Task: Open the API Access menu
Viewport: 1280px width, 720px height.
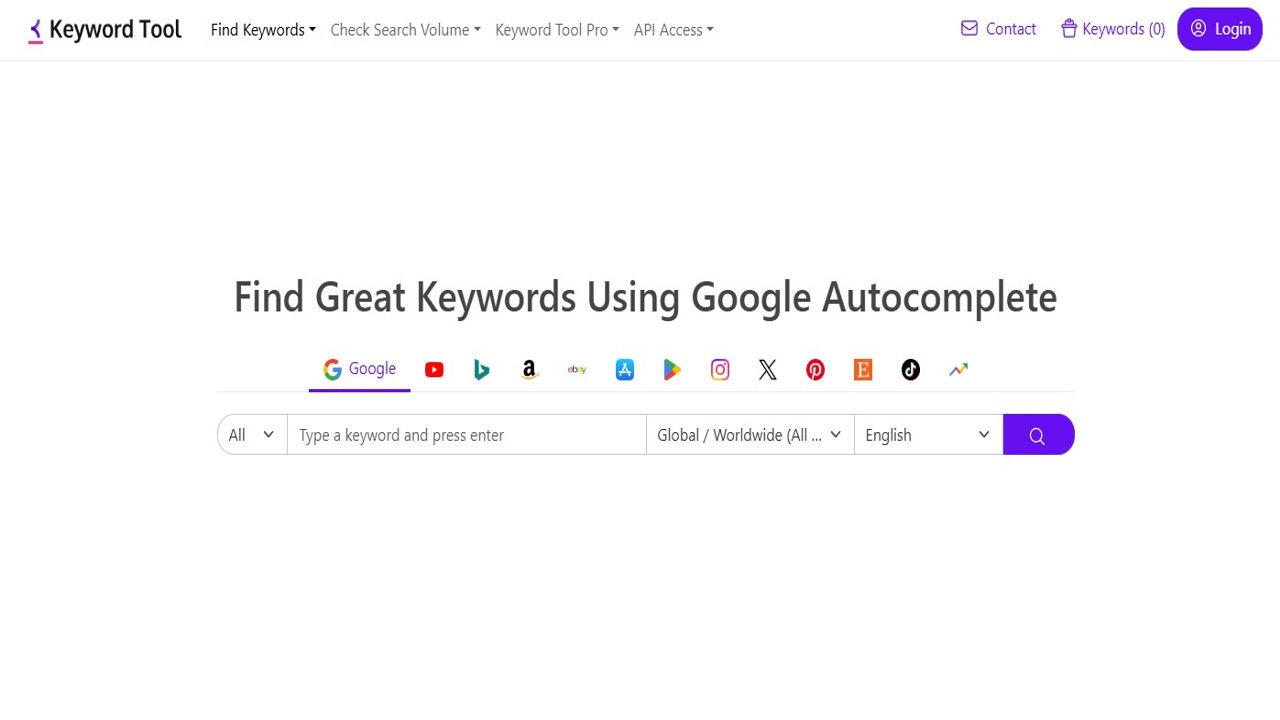Action: pos(674,30)
